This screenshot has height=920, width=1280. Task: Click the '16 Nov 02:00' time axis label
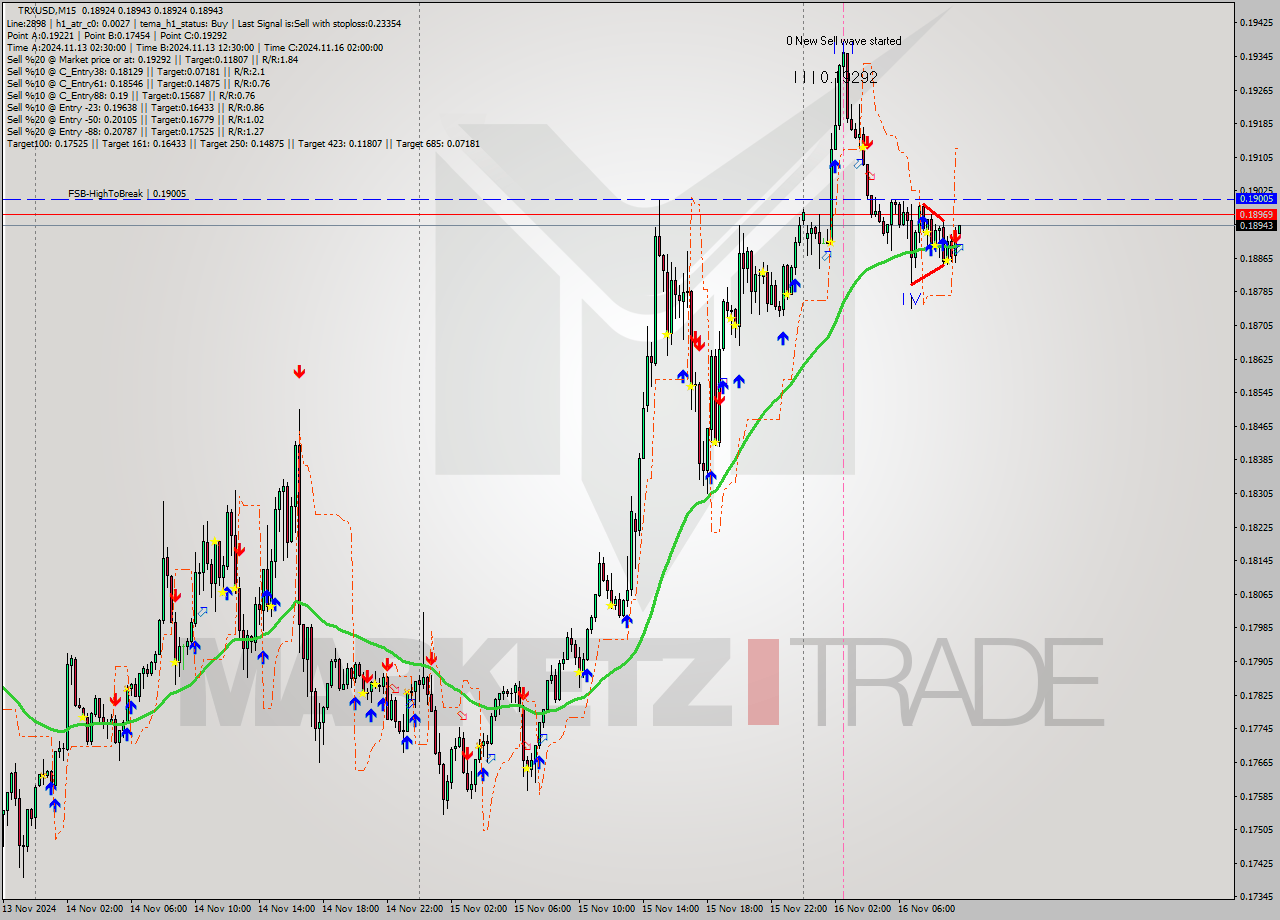[x=862, y=909]
